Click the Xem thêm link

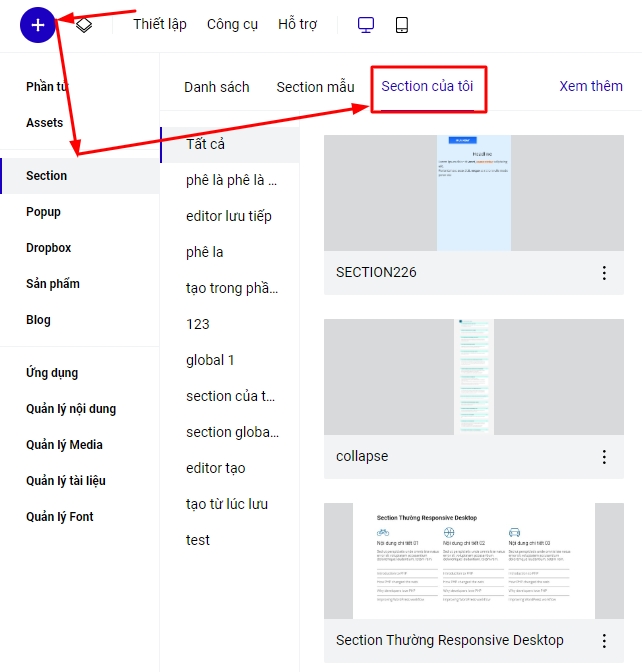click(x=590, y=86)
